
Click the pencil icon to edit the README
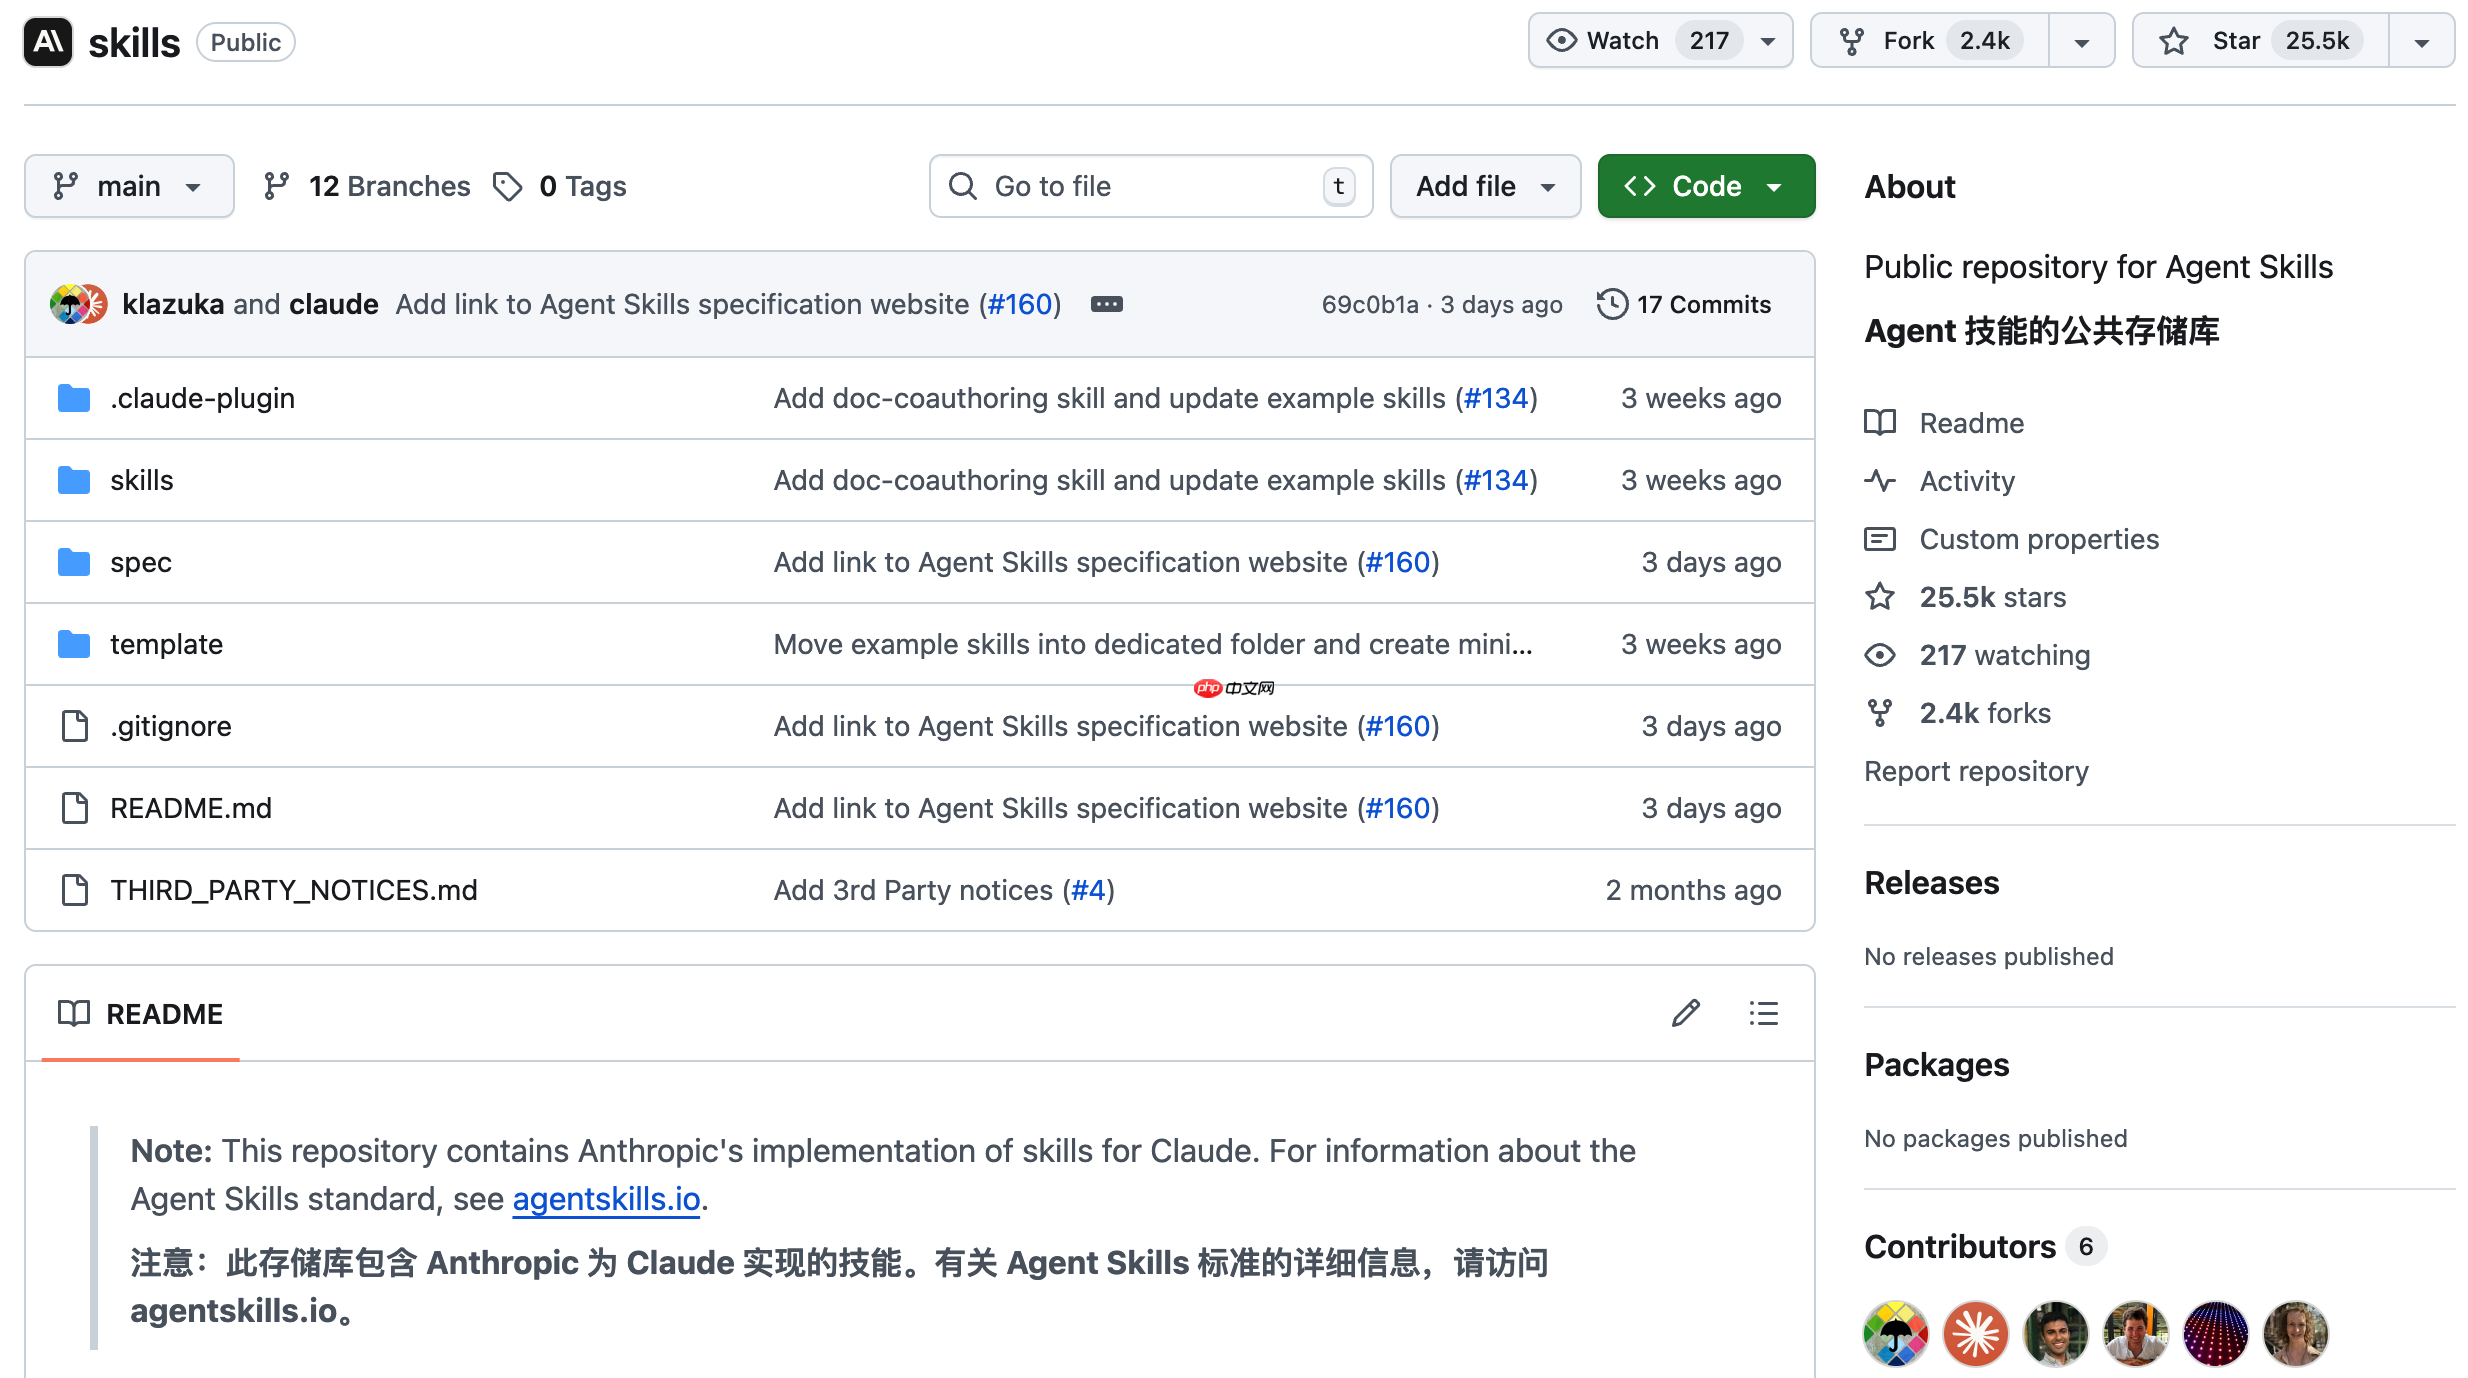pyautogui.click(x=1686, y=1013)
